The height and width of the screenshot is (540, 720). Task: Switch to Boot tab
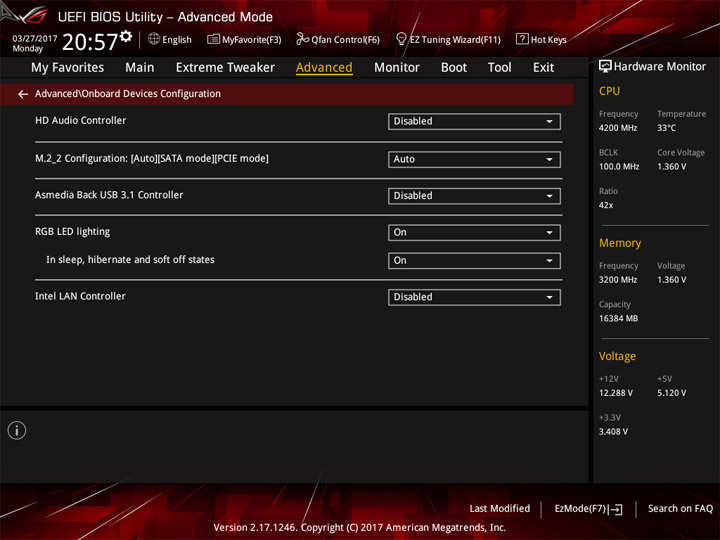point(454,68)
